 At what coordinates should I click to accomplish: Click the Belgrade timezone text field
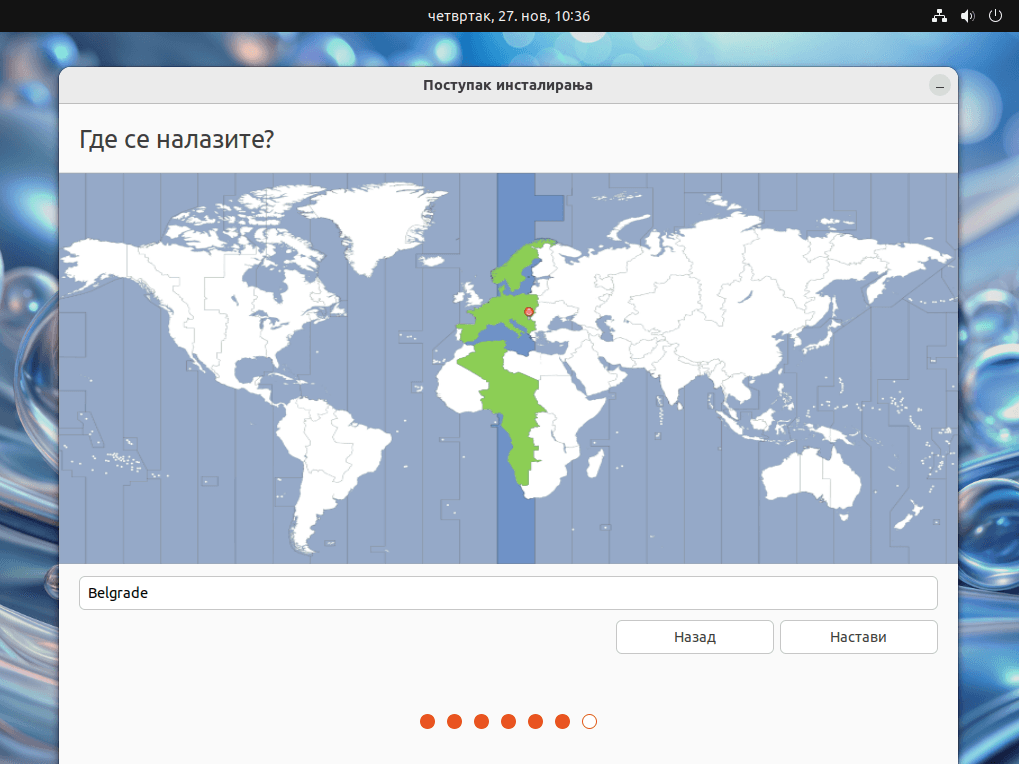508,593
